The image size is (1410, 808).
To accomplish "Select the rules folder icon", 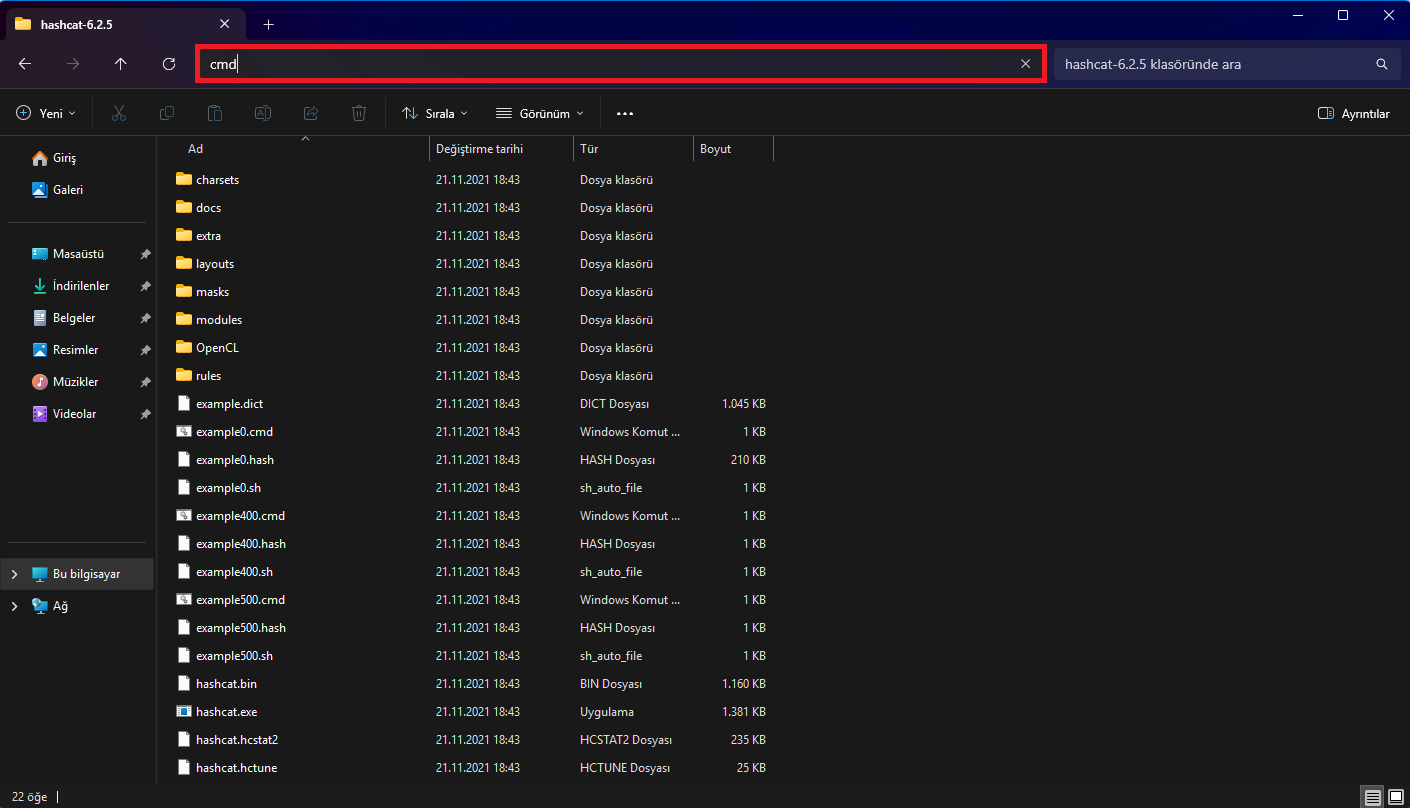I will pyautogui.click(x=183, y=376).
